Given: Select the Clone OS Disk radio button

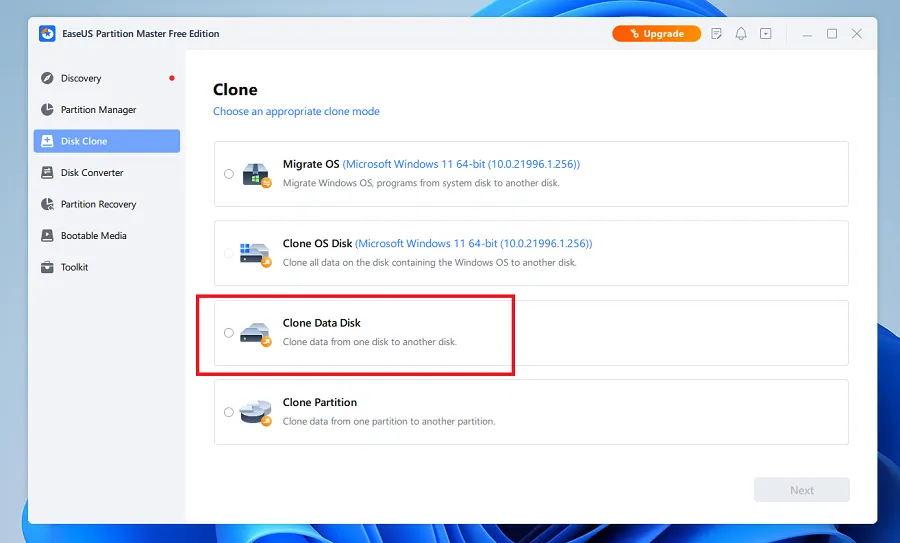Looking at the screenshot, I should 229,253.
